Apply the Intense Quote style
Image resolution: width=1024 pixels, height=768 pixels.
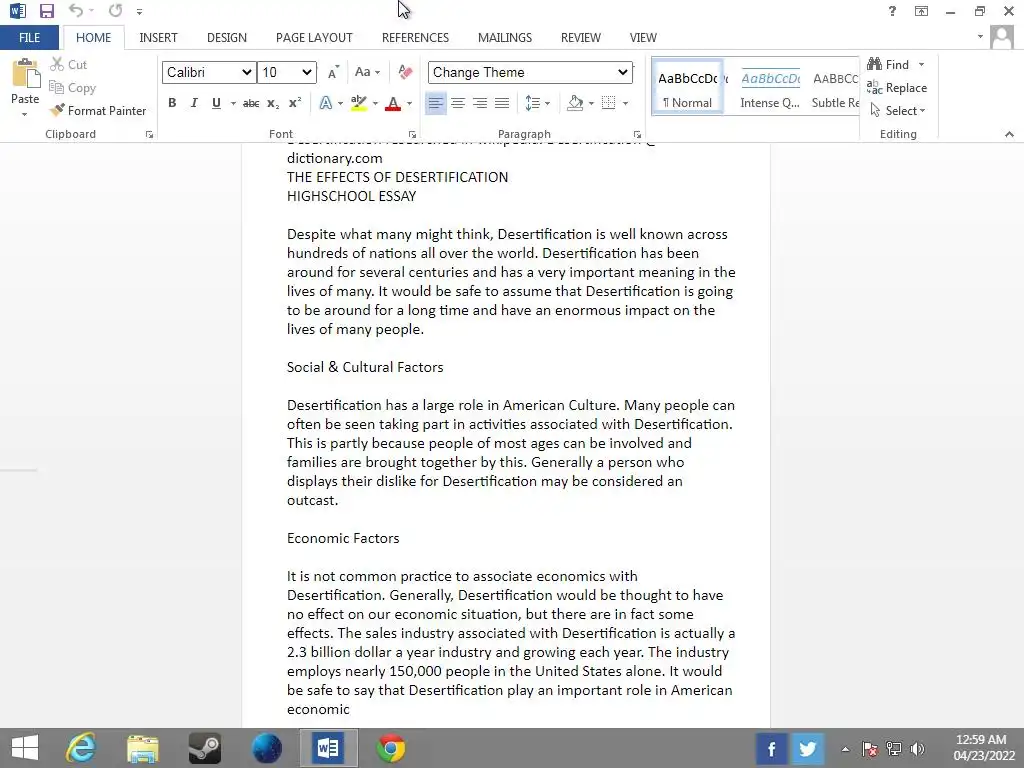pos(770,88)
